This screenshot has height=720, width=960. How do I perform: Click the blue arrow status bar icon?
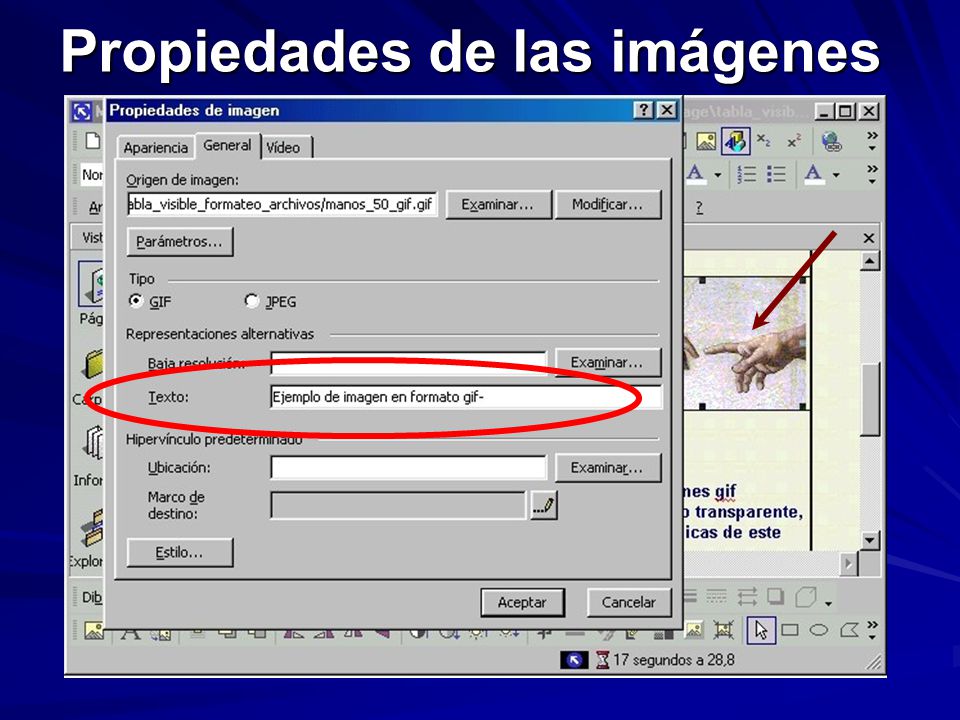coord(574,660)
